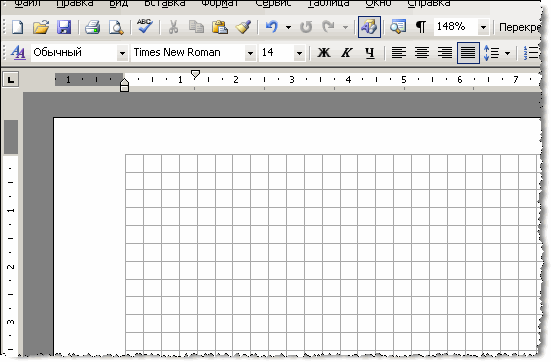Save the document with floppy icon
Viewport: 551px width, 362px height.
[x=64, y=27]
